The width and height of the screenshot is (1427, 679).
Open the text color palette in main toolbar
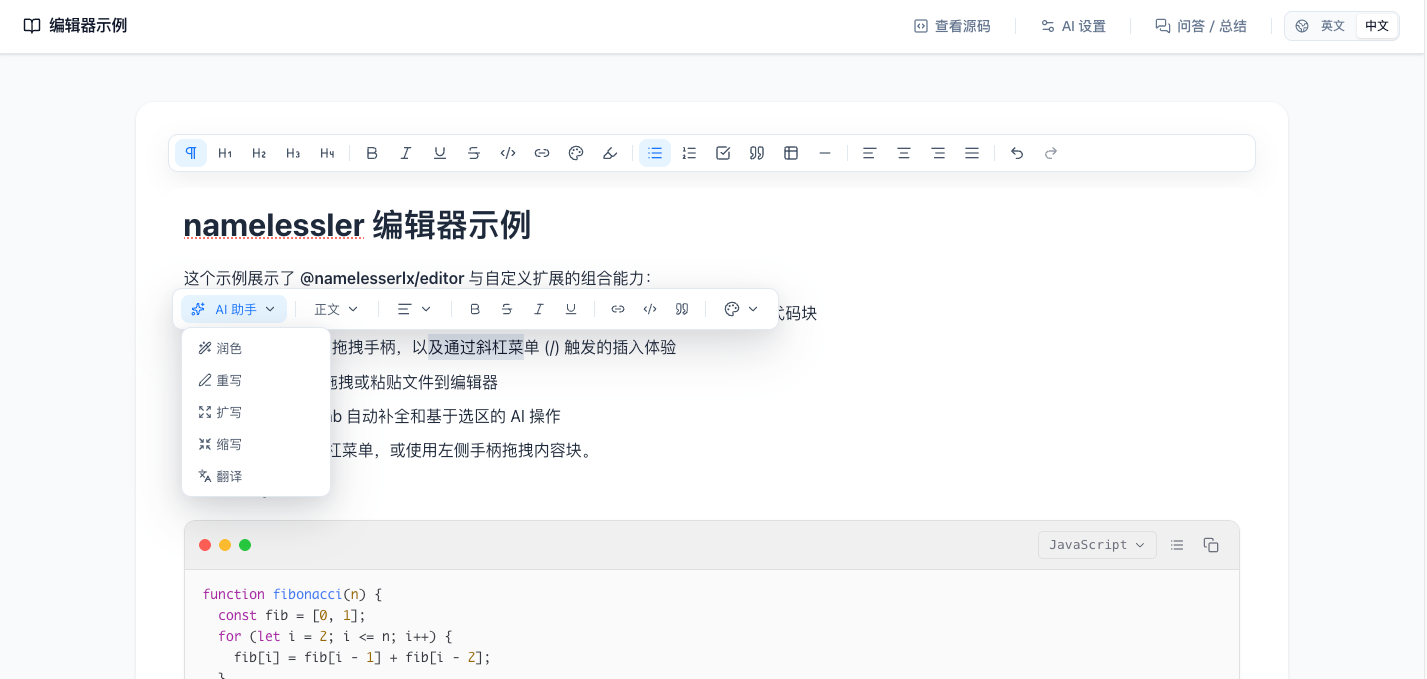click(576, 153)
